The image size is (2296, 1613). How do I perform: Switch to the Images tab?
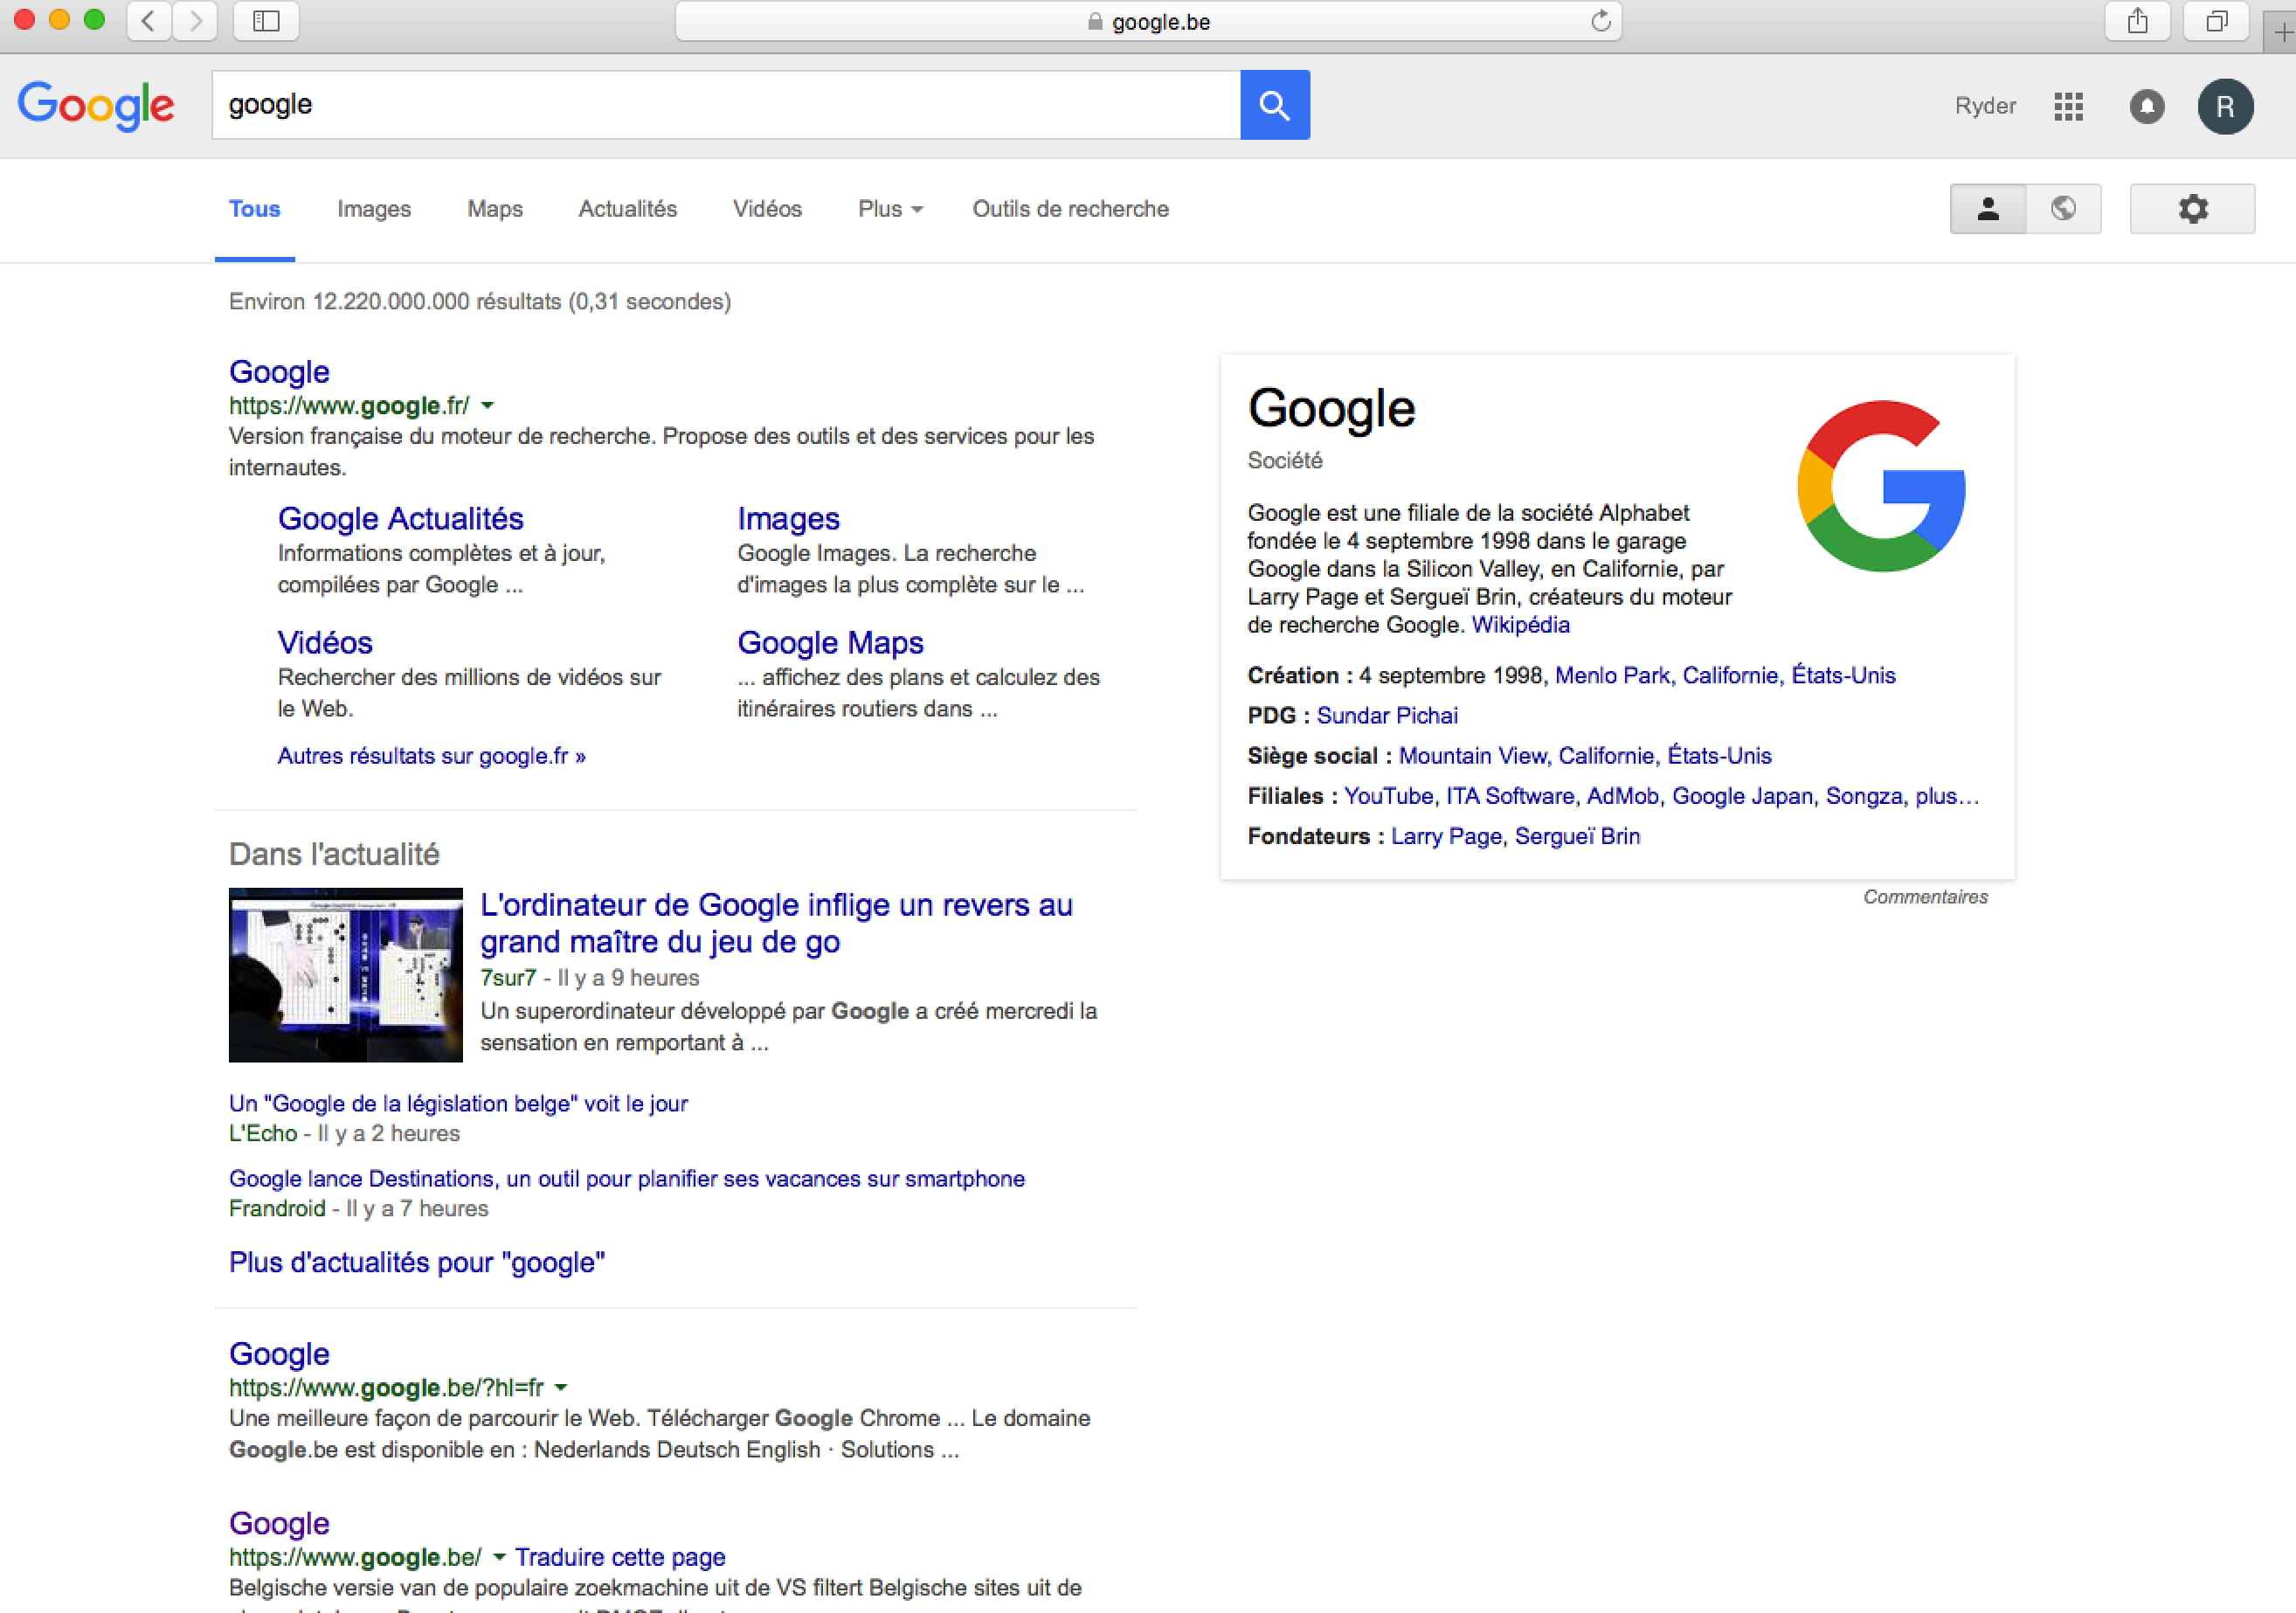tap(374, 209)
